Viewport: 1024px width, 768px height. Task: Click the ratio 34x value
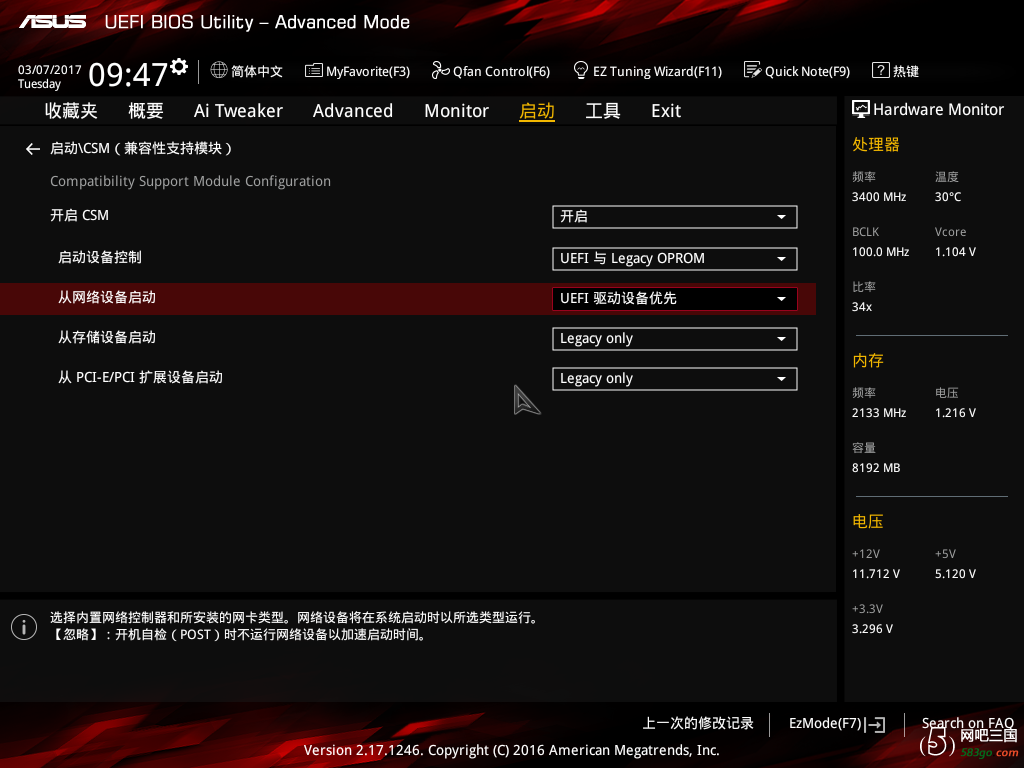click(862, 307)
